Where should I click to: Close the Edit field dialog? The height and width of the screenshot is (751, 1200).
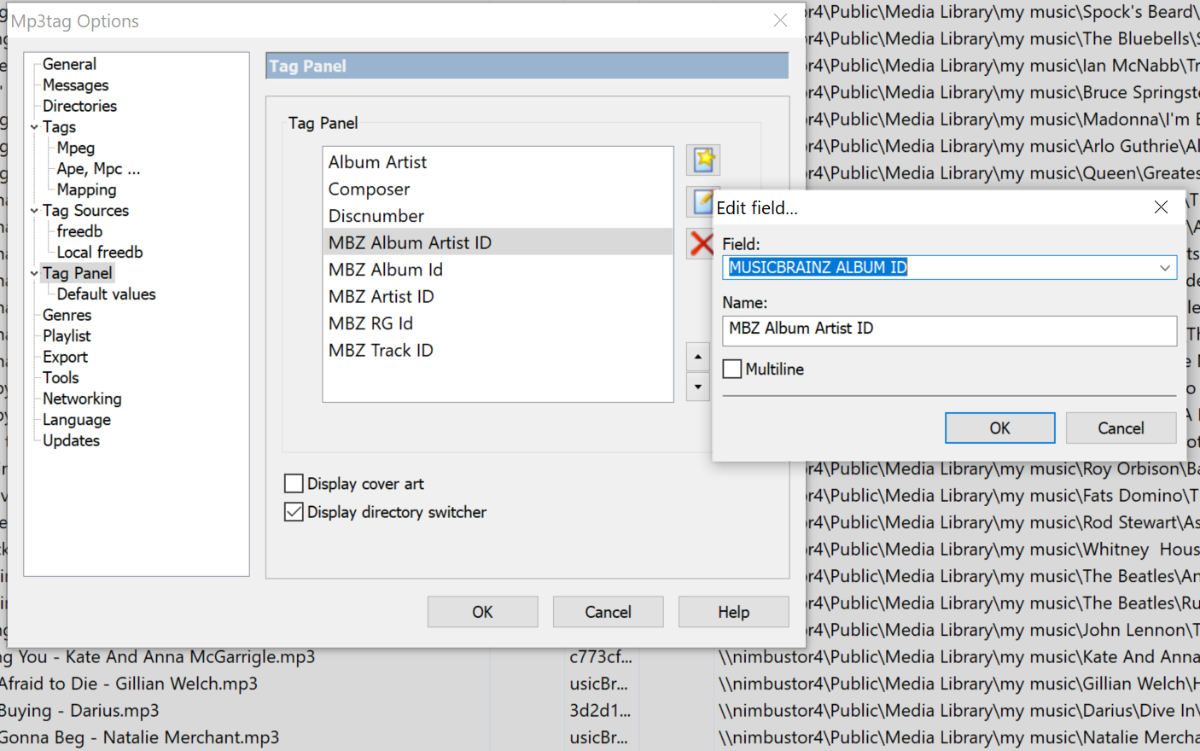1161,207
